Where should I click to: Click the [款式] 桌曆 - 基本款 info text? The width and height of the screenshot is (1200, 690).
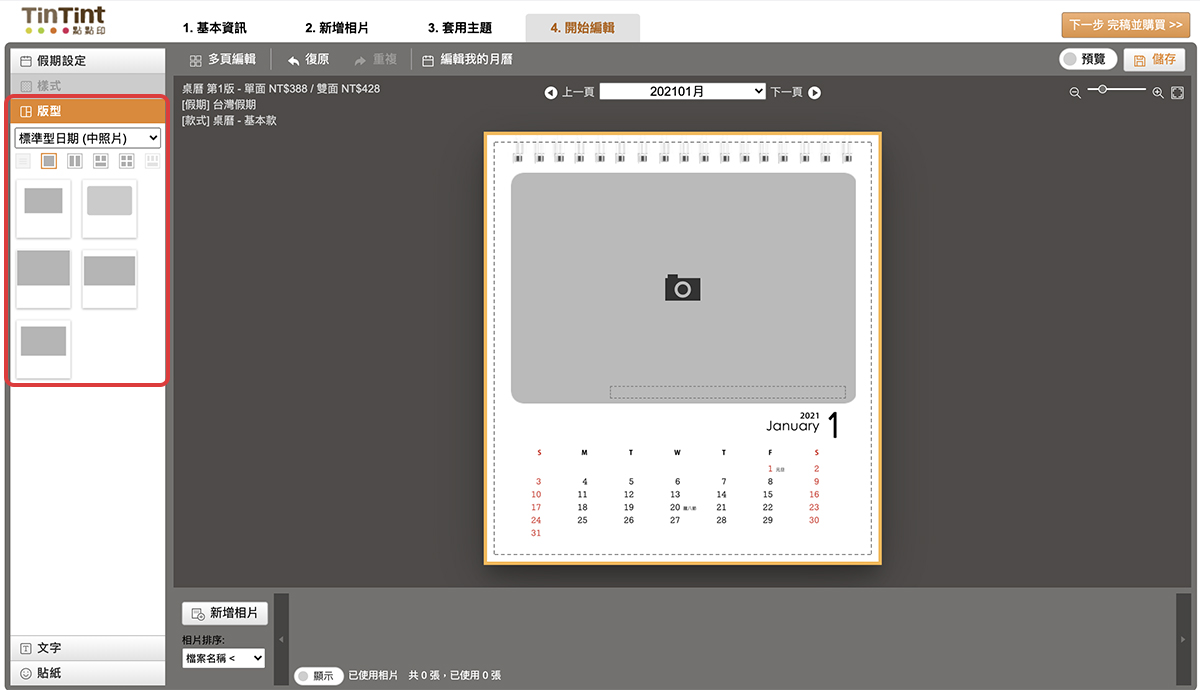(x=229, y=120)
